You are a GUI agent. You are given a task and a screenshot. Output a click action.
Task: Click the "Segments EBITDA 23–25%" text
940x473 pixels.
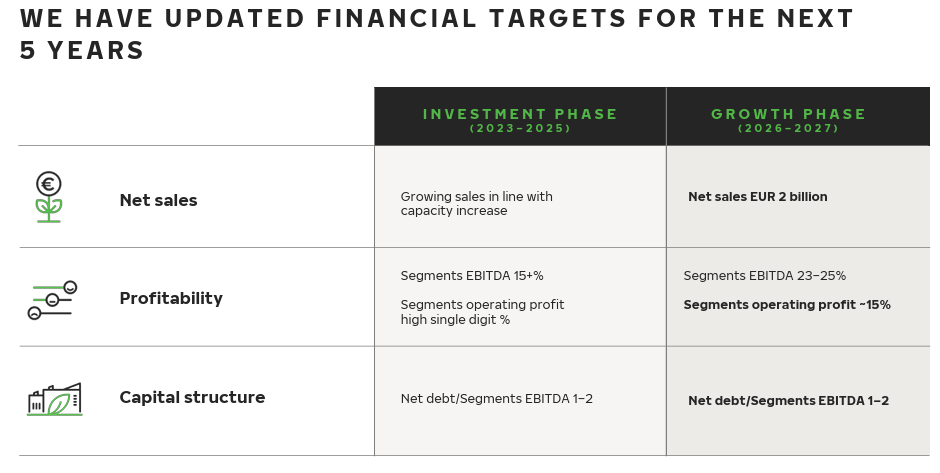(x=764, y=276)
